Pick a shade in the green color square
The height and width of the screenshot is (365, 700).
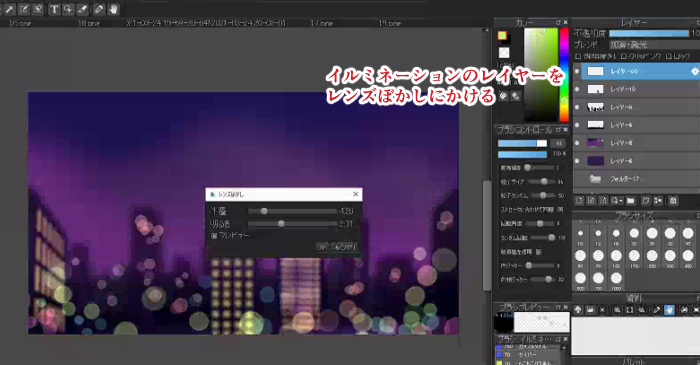pos(541,75)
